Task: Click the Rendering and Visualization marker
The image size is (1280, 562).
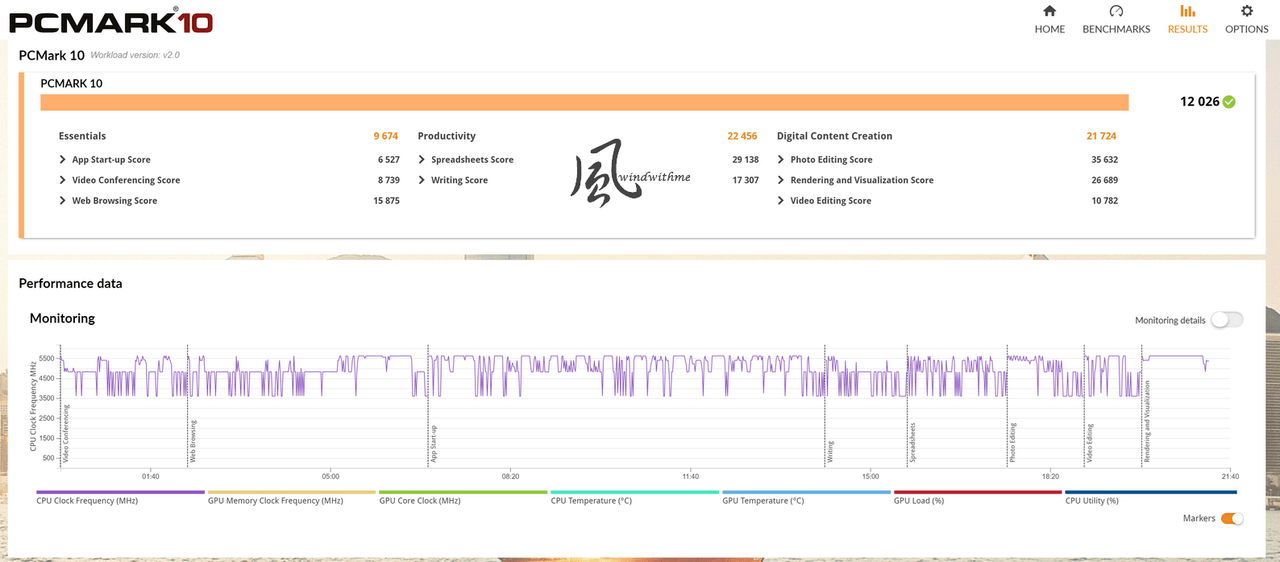Action: point(1147,421)
